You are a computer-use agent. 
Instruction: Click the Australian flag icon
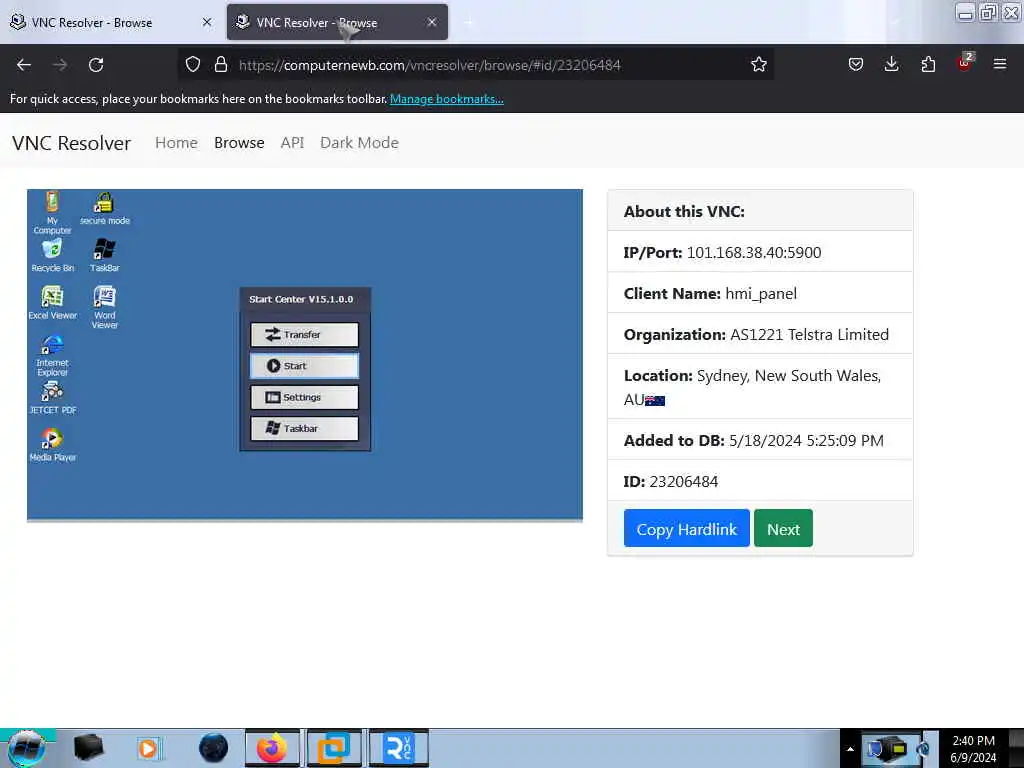tap(655, 401)
